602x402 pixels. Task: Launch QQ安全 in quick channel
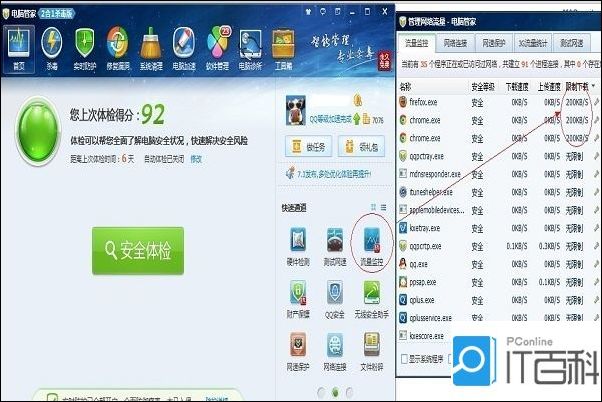[335, 299]
